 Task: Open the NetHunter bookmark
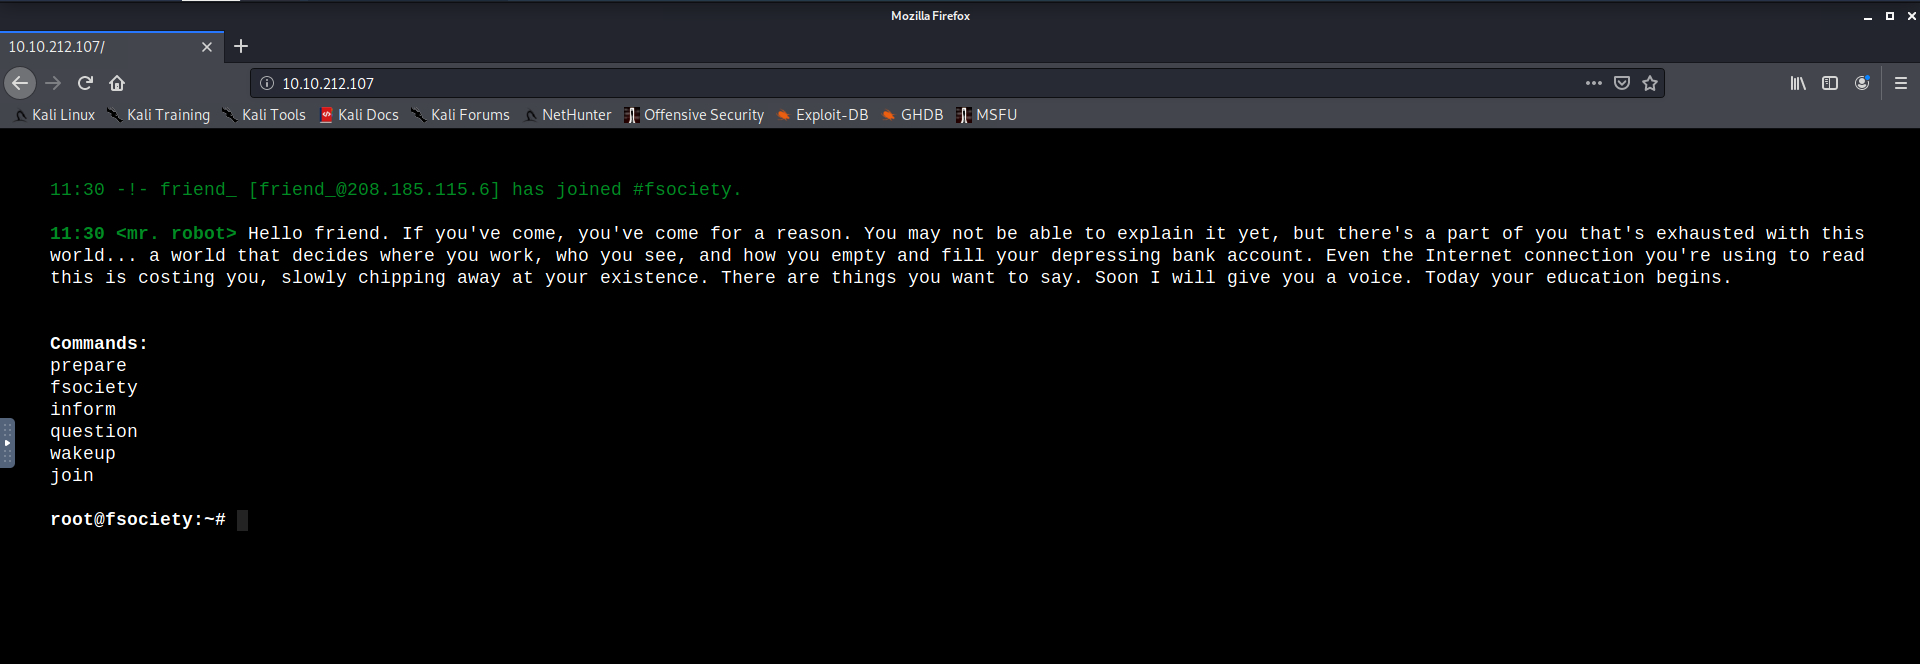click(x=567, y=115)
